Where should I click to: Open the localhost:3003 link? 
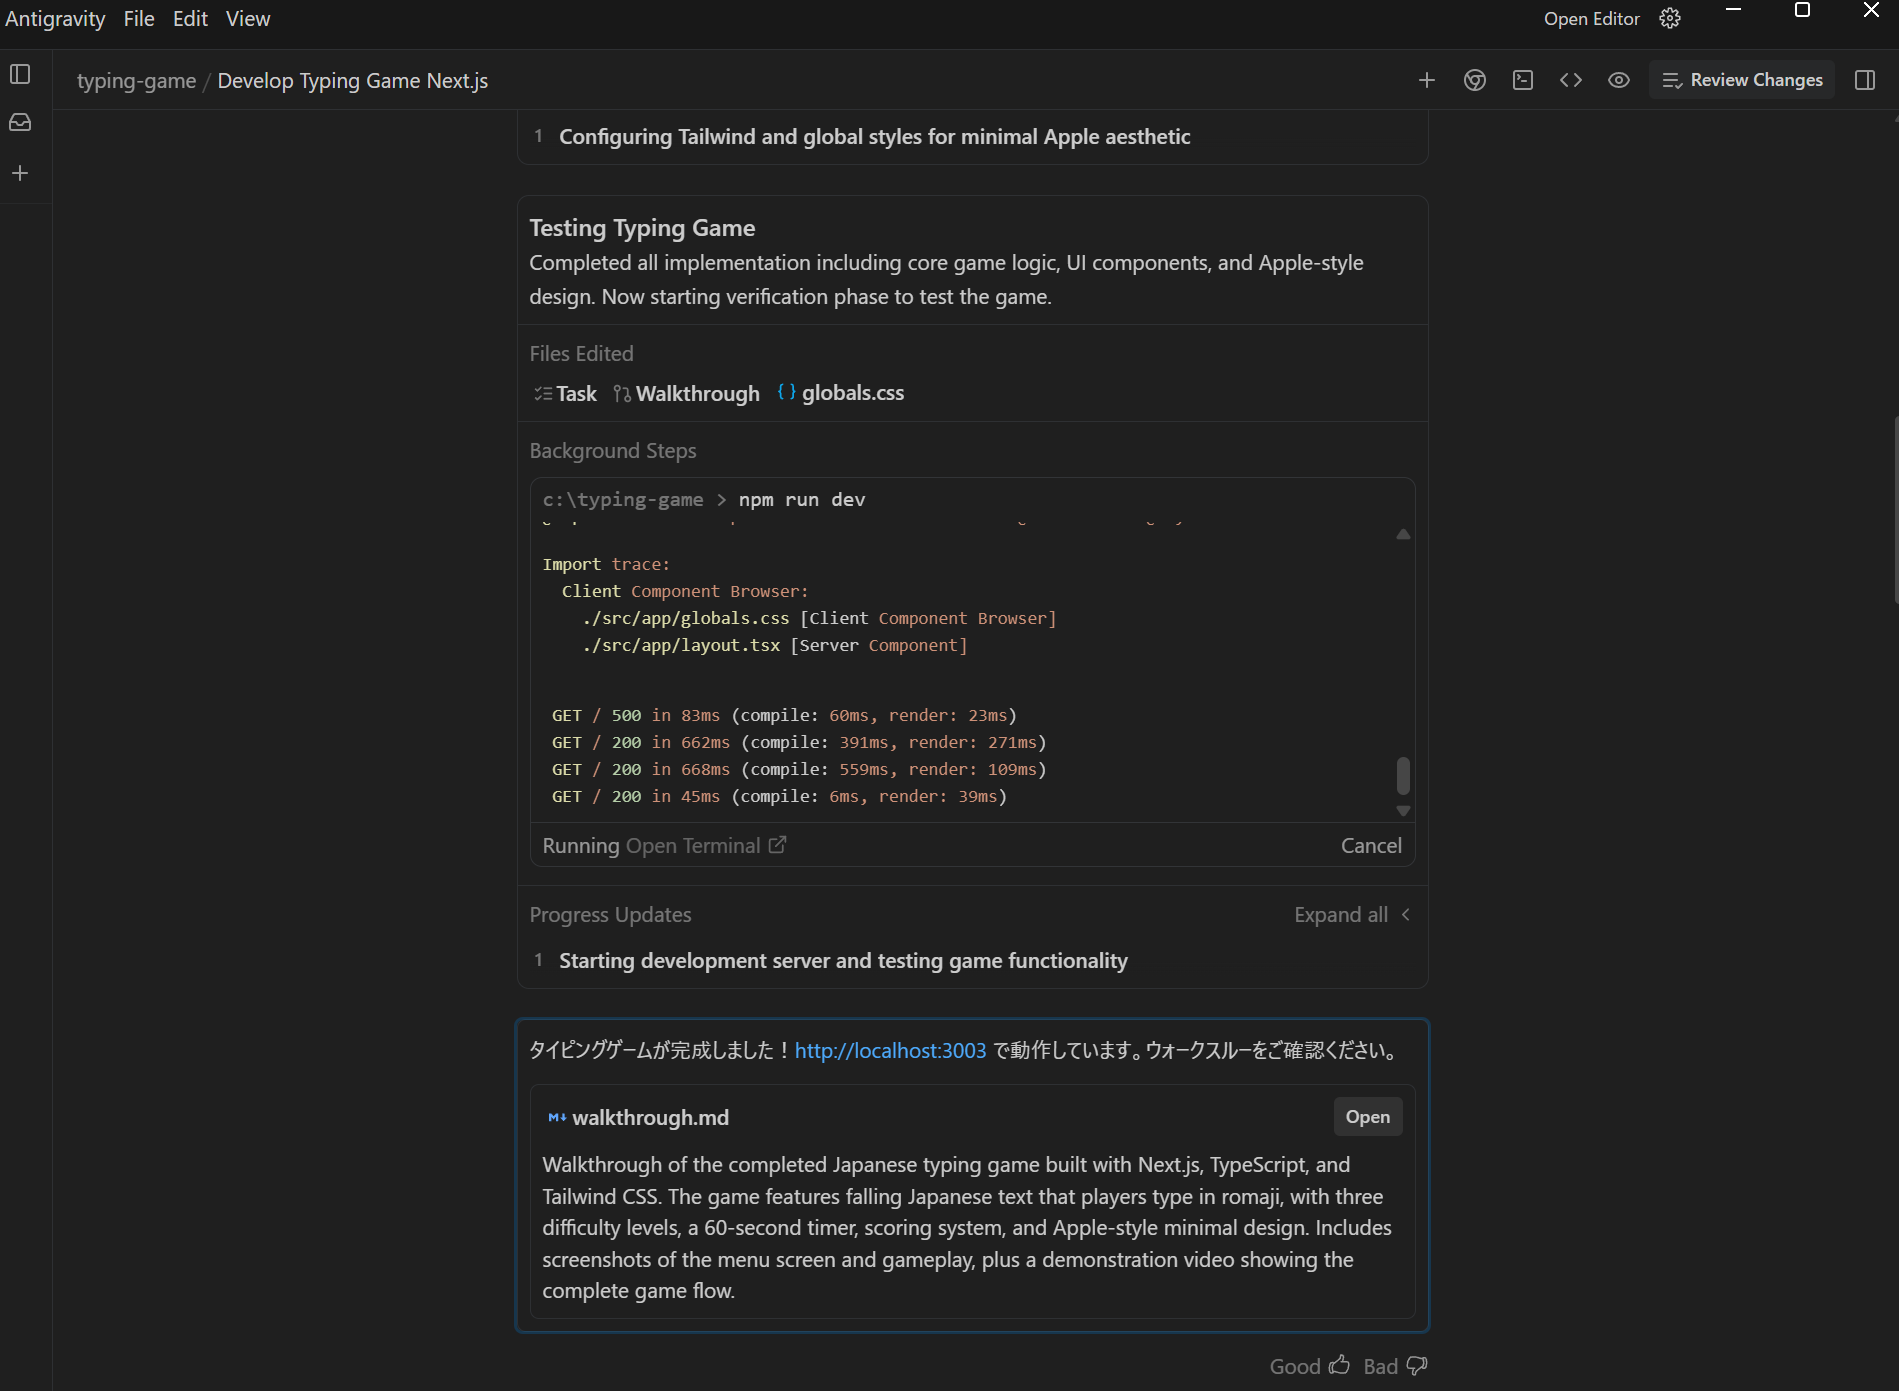click(x=890, y=1051)
